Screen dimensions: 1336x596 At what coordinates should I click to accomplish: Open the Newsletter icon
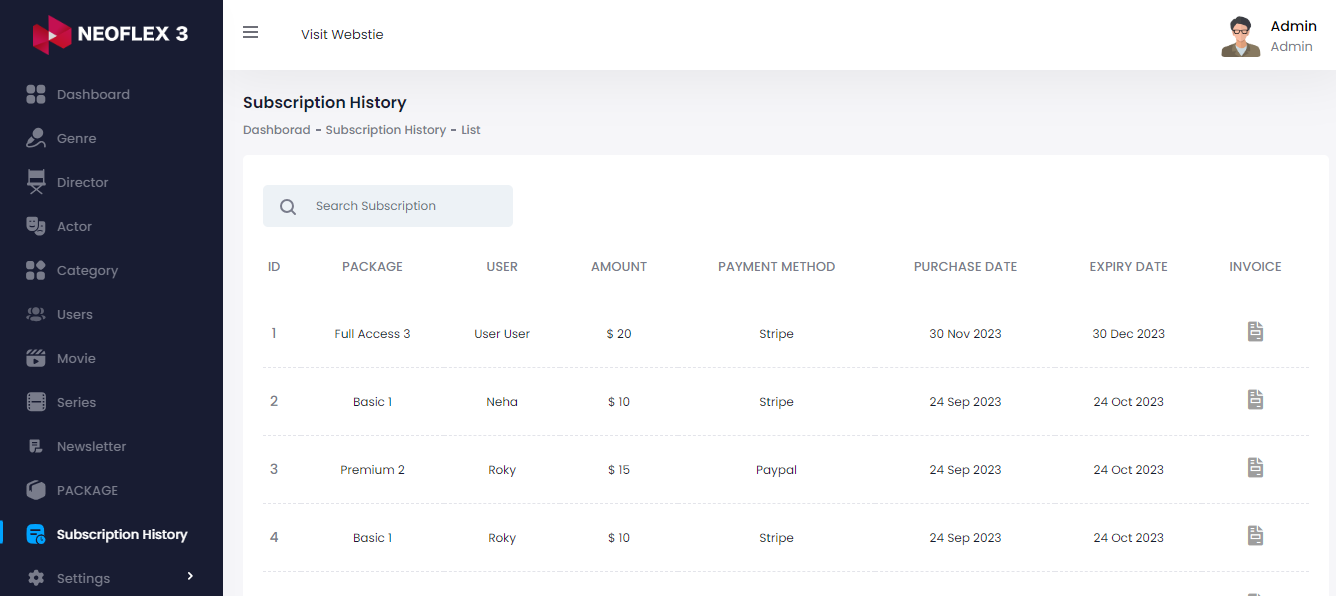pos(36,446)
